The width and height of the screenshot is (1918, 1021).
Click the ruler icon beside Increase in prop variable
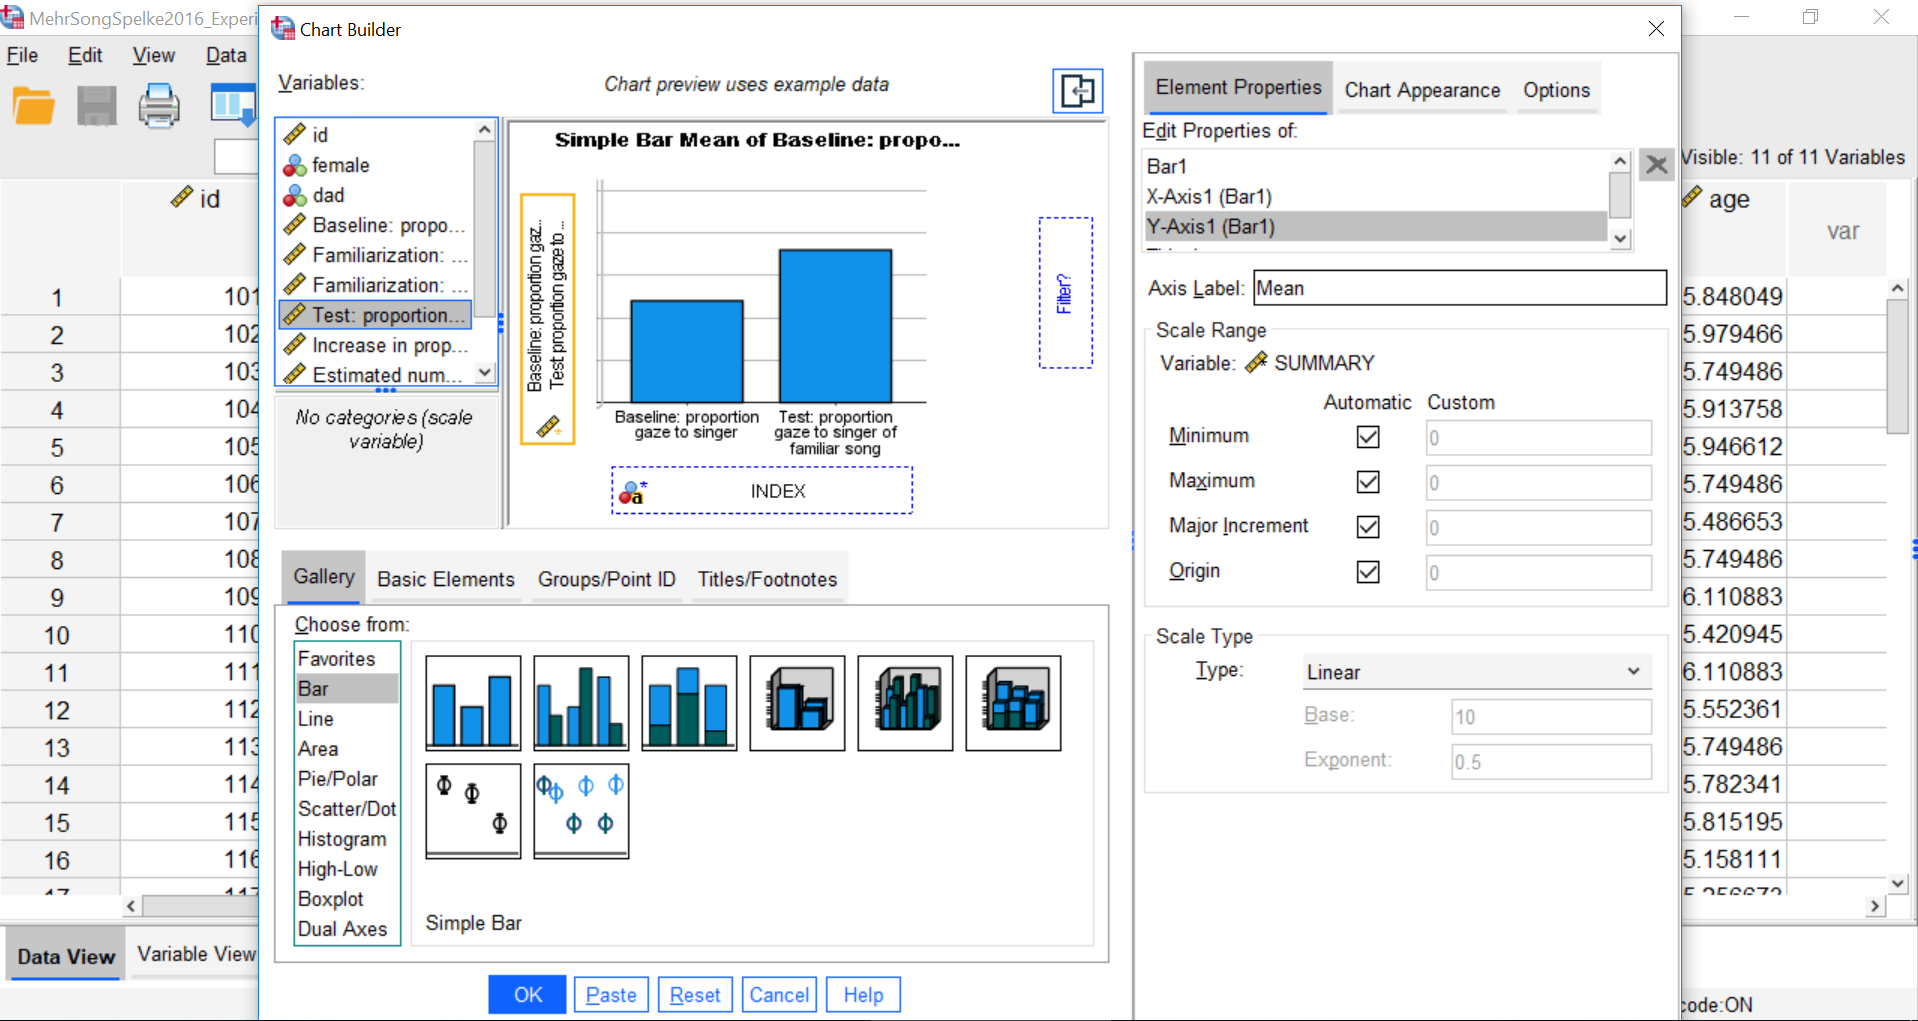coord(295,345)
